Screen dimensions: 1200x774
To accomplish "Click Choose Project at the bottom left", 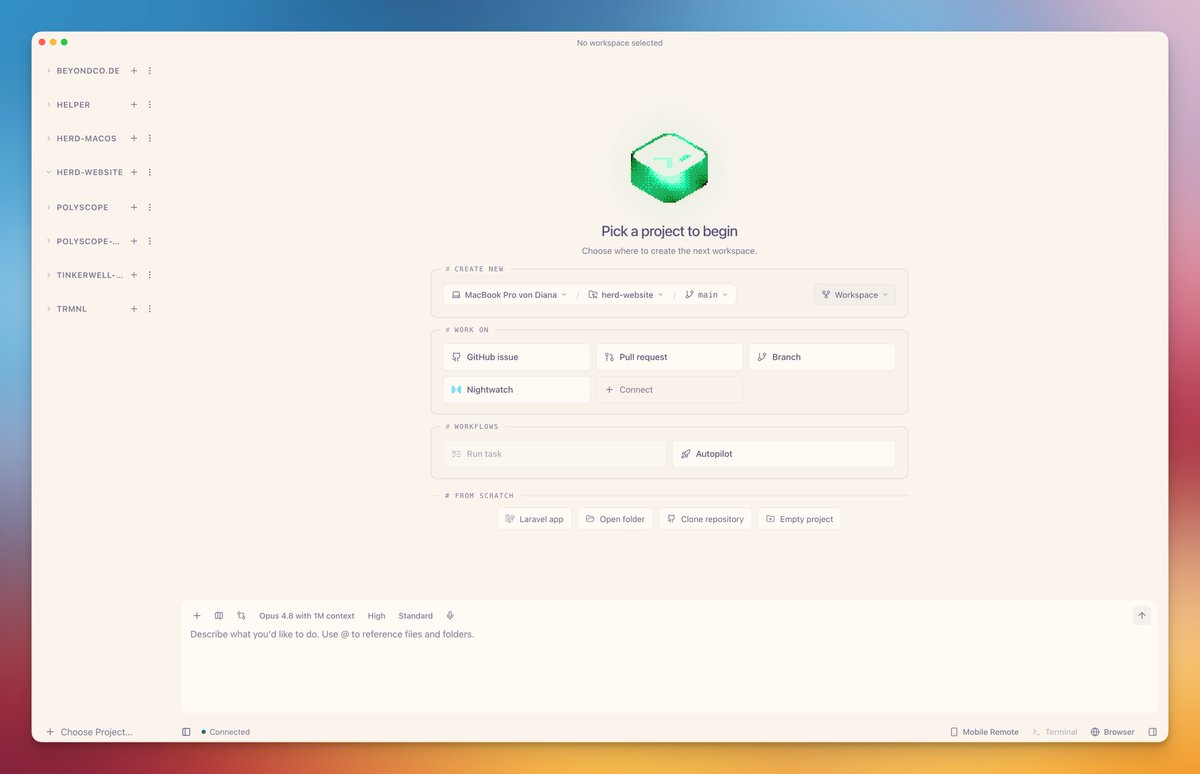I will pyautogui.click(x=89, y=732).
